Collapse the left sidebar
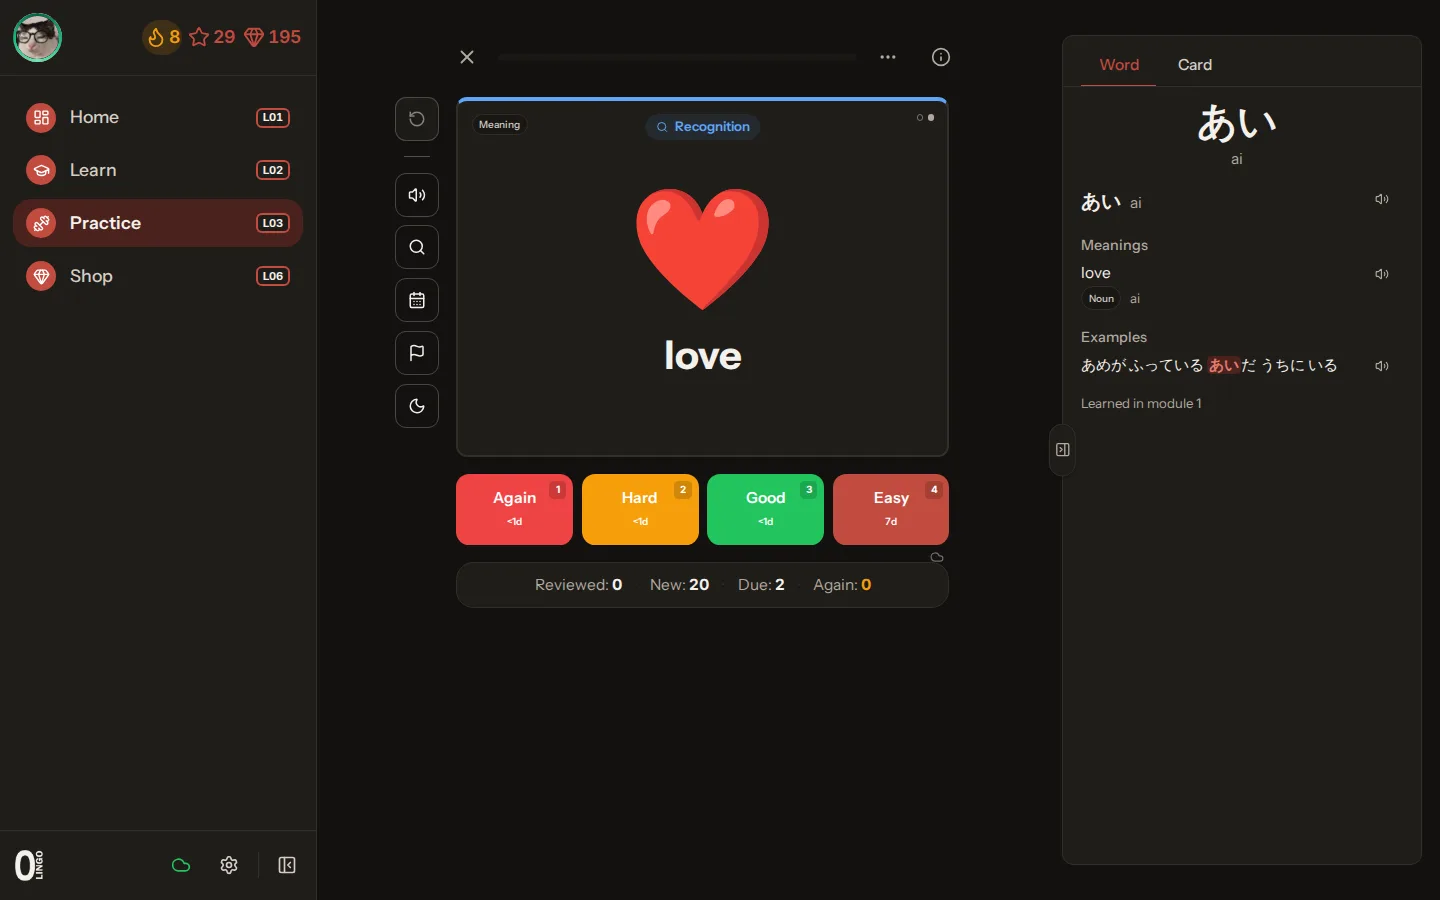 point(287,865)
